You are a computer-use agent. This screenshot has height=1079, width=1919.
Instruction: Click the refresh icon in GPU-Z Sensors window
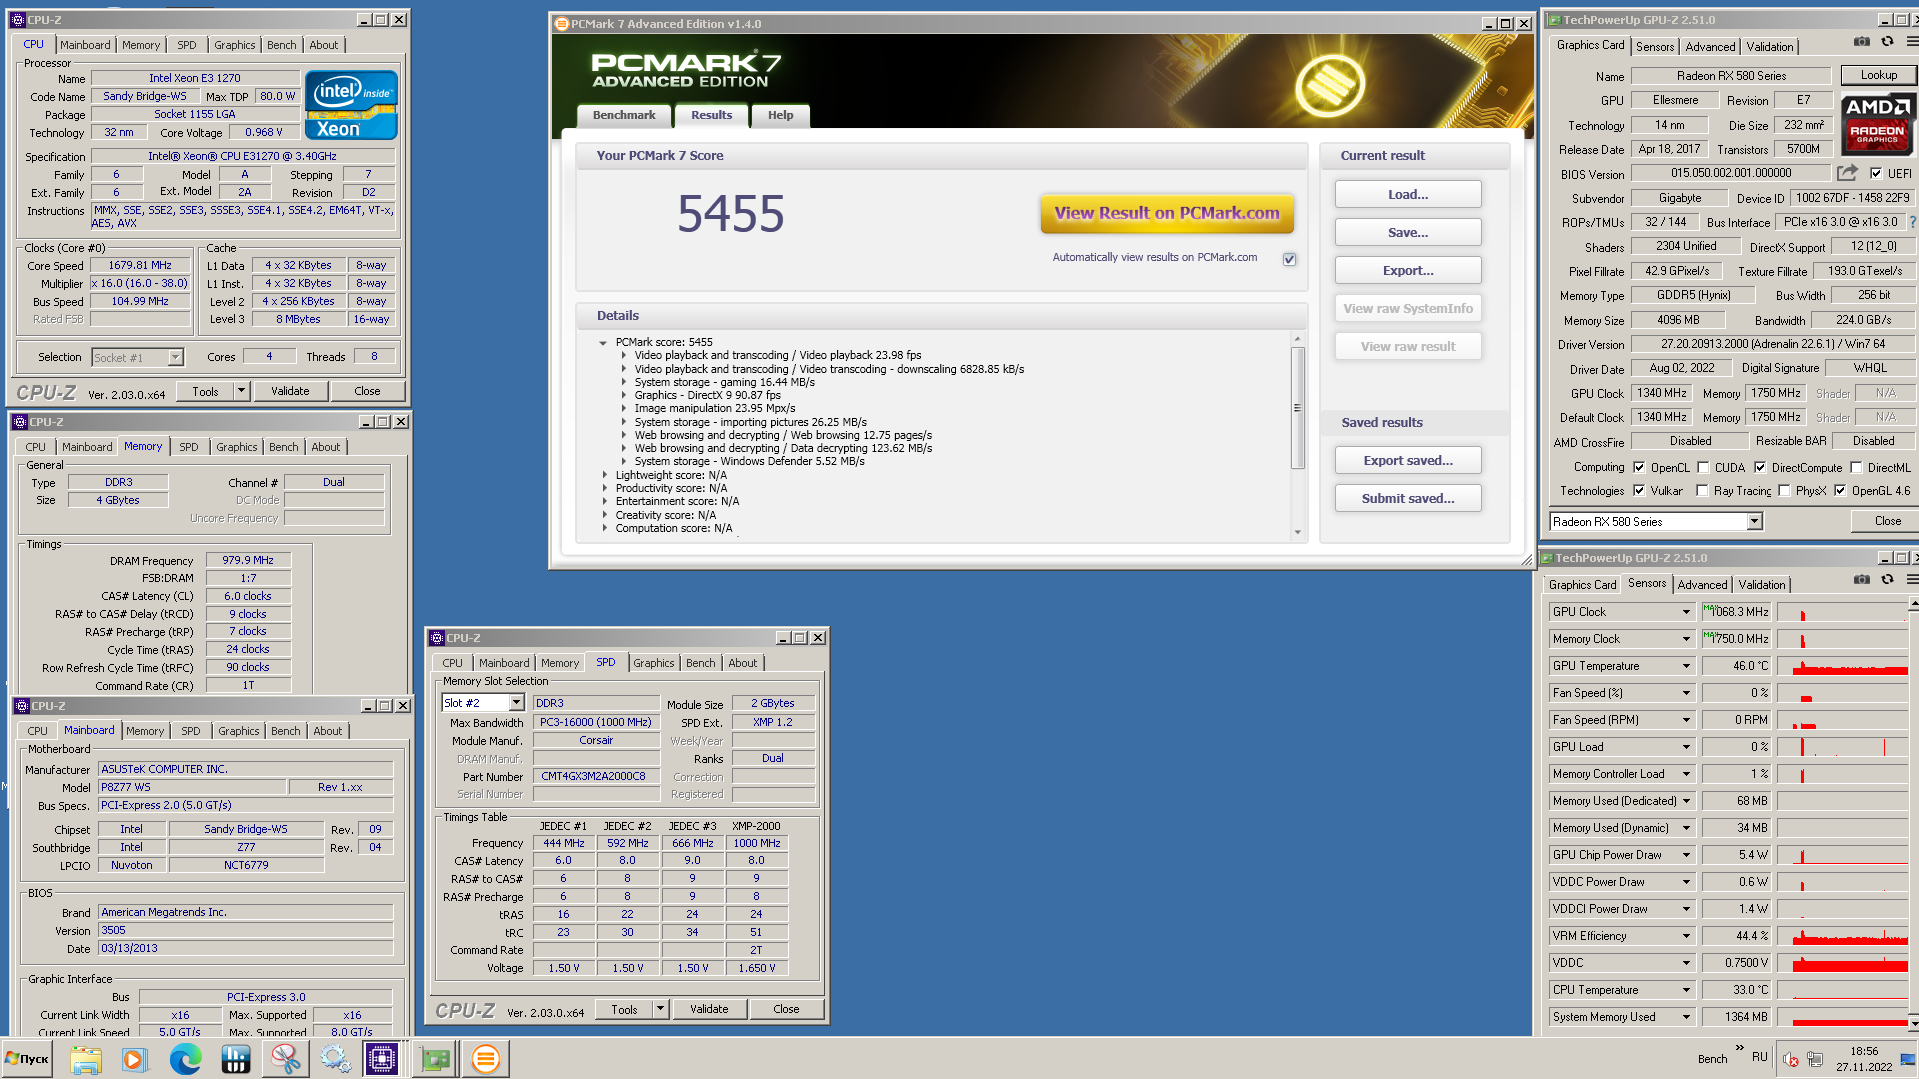click(1887, 580)
